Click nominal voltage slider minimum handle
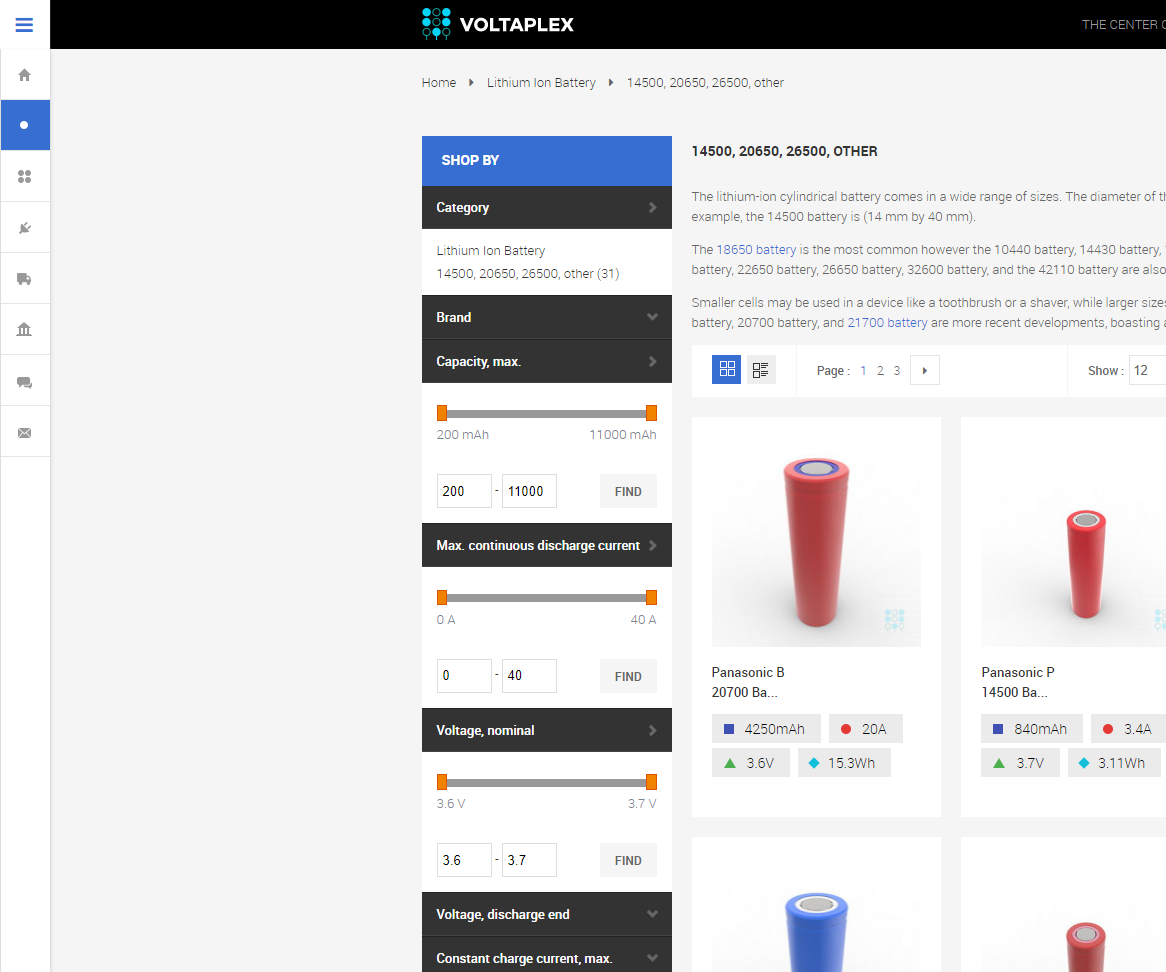Viewport: 1166px width, 972px height. (x=442, y=782)
